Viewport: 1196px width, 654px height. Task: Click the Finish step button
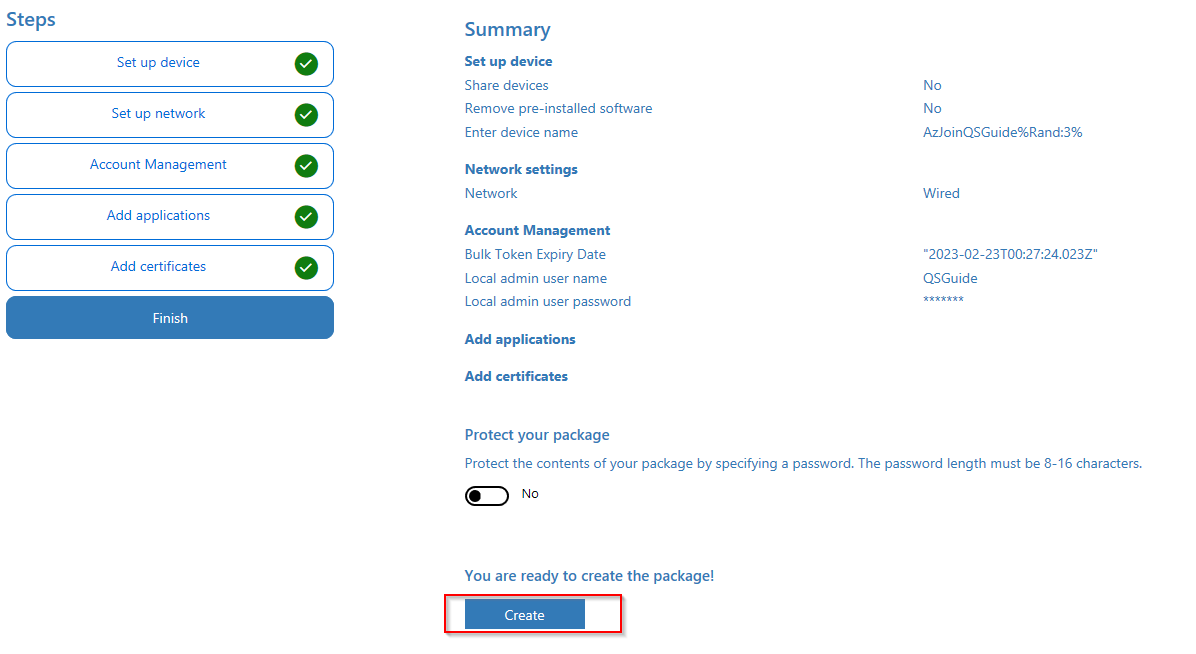point(170,318)
